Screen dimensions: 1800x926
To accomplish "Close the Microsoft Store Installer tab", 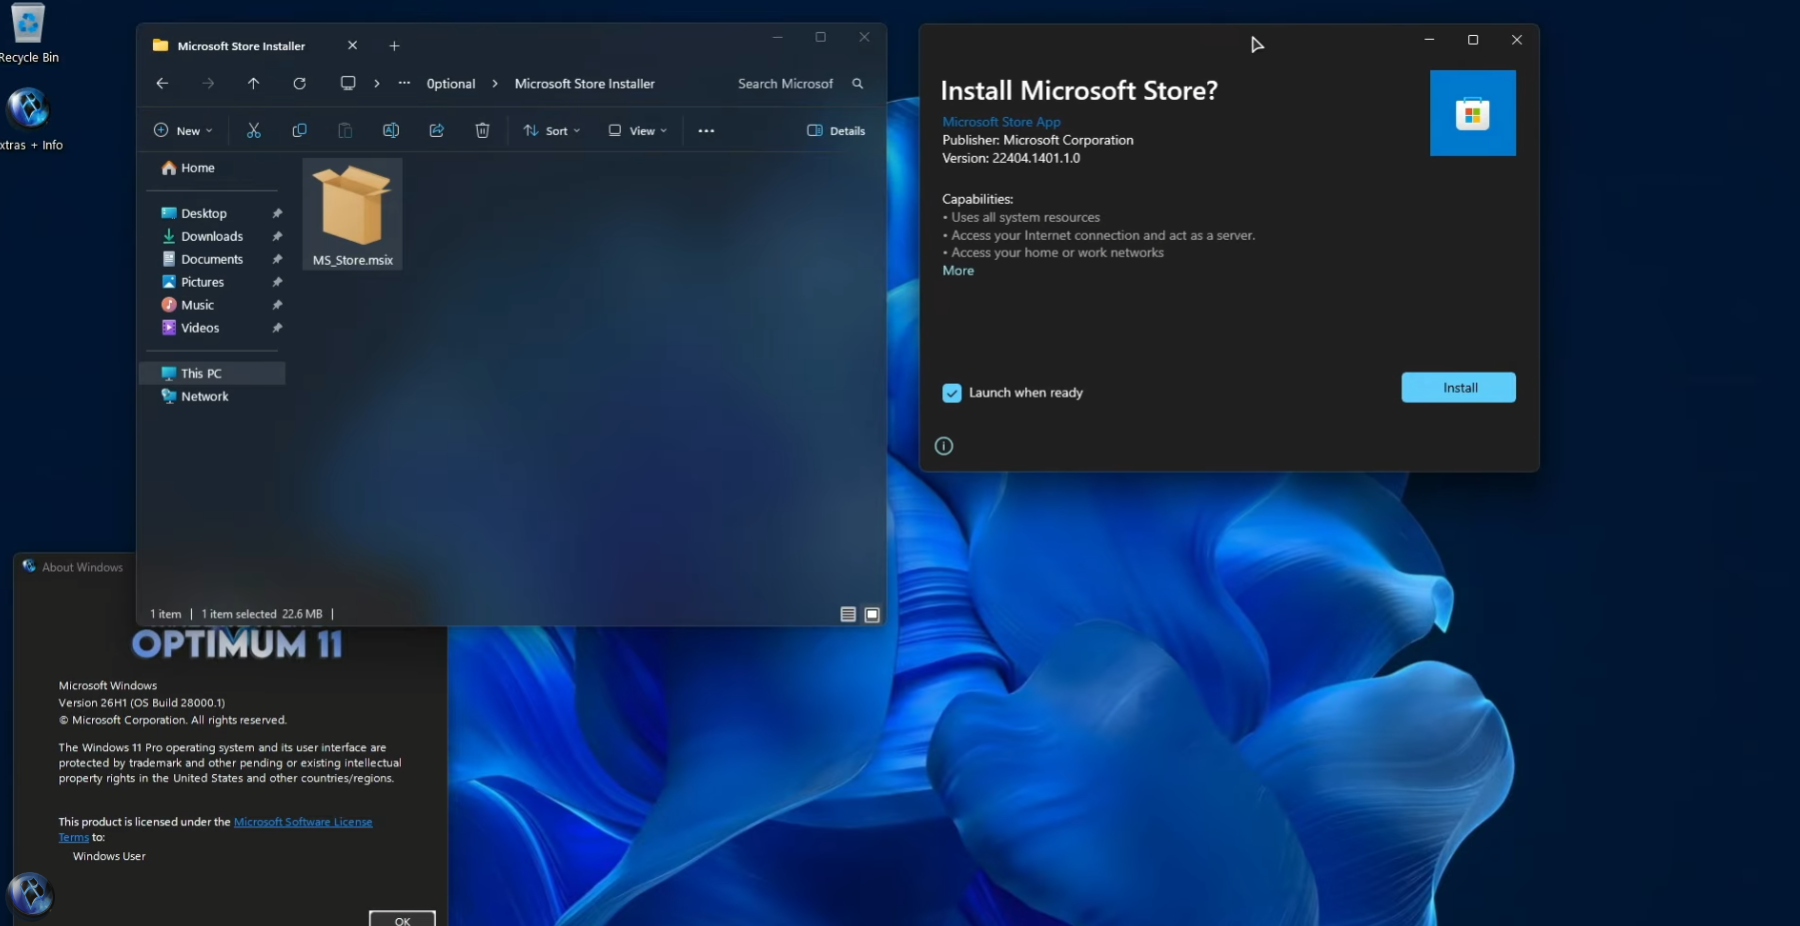I will [352, 46].
